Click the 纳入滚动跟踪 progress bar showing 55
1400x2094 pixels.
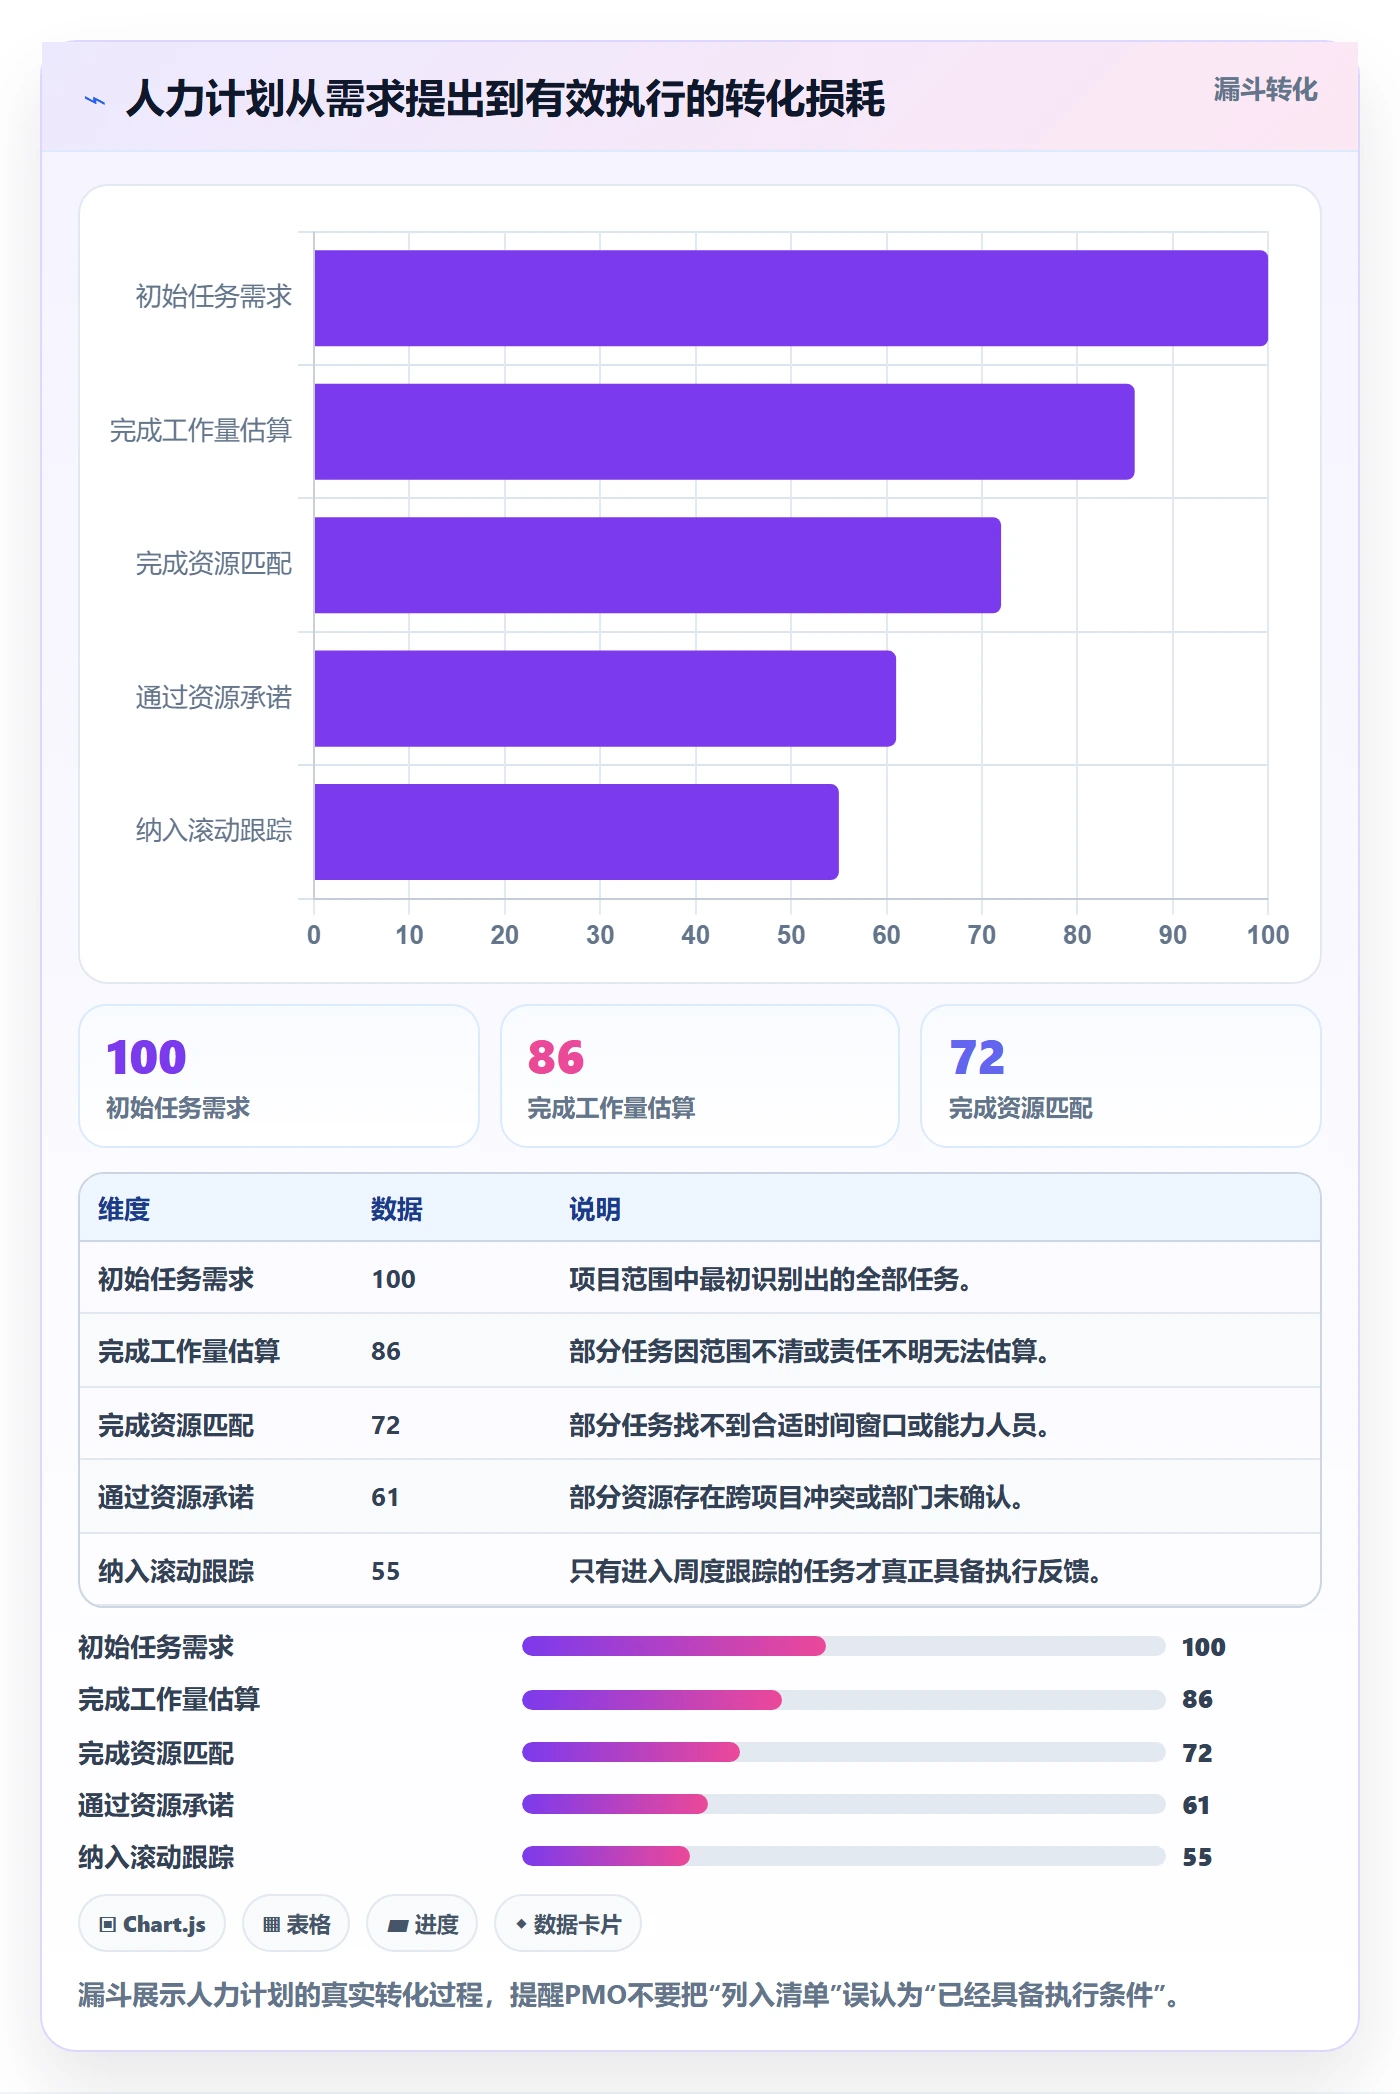[843, 1856]
